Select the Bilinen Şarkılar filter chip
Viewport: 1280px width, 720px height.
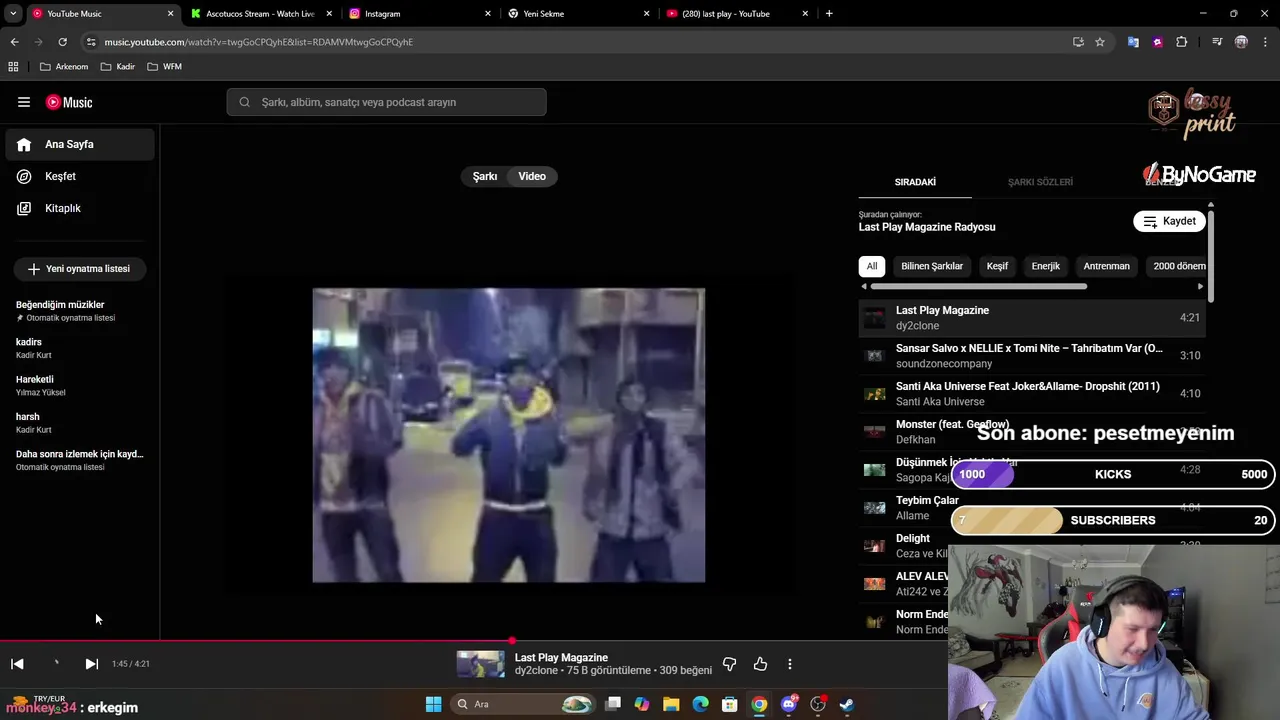(x=932, y=266)
